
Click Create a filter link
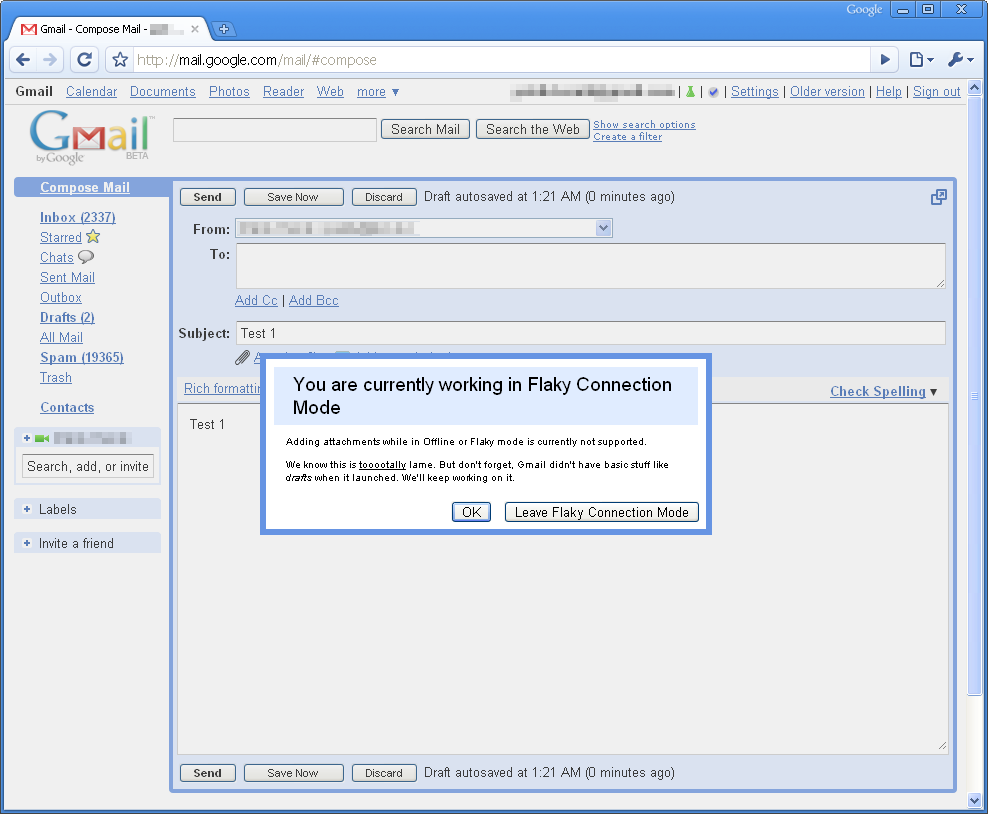628,137
